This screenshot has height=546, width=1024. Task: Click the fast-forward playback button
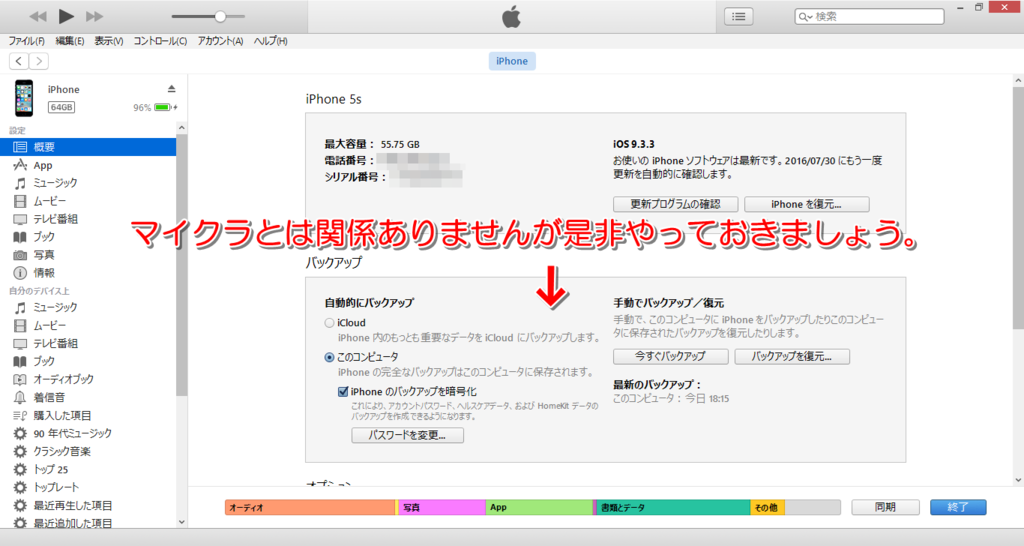point(95,16)
